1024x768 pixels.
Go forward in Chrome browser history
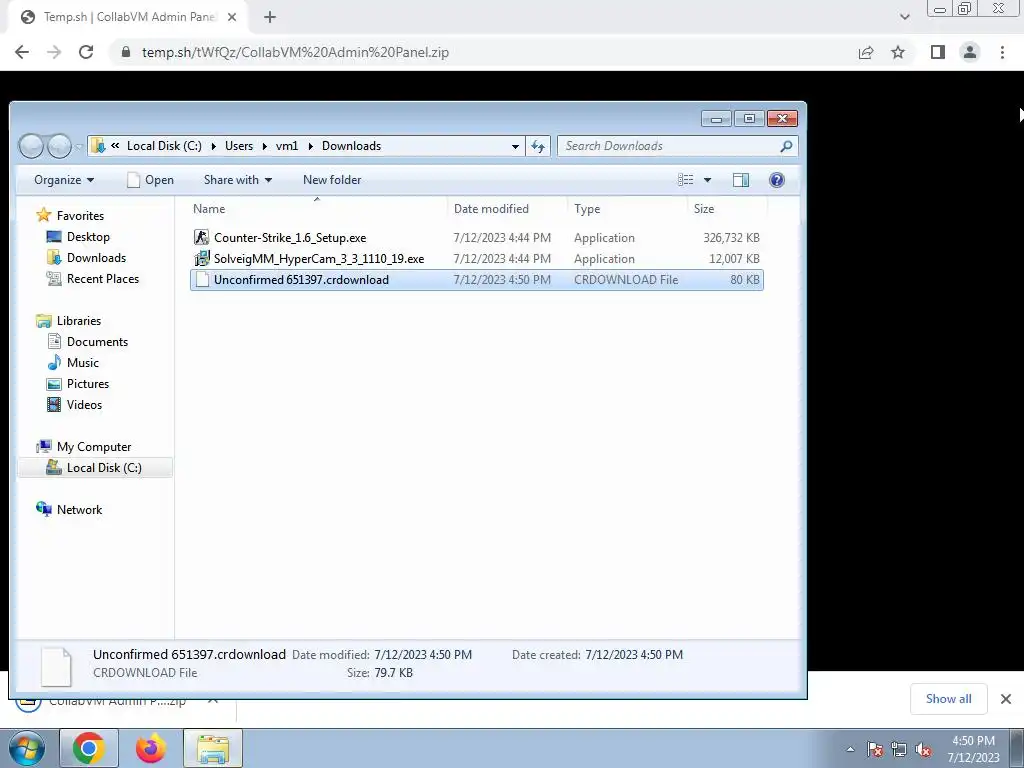[54, 52]
